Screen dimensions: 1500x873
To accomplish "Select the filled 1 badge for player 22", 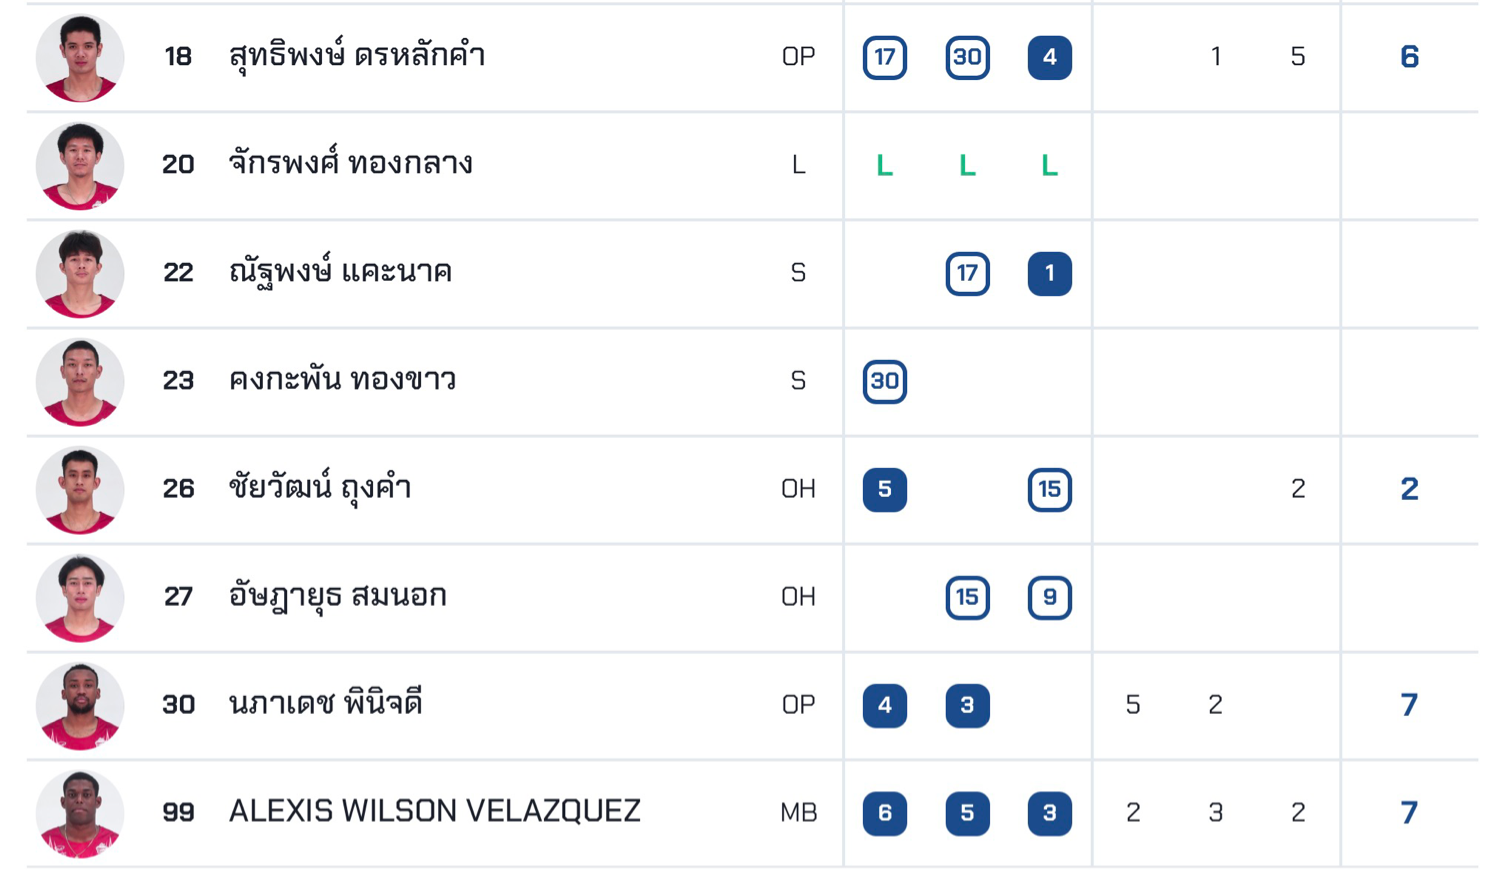I will tap(1049, 273).
